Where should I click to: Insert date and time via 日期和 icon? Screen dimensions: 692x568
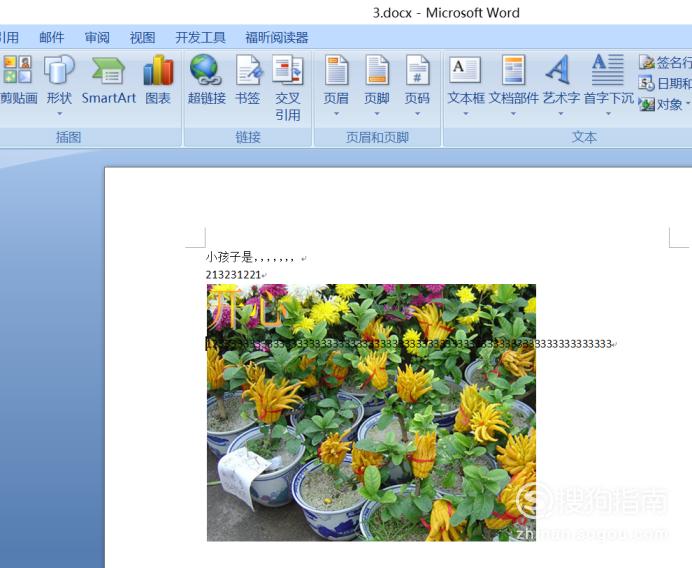(x=647, y=83)
